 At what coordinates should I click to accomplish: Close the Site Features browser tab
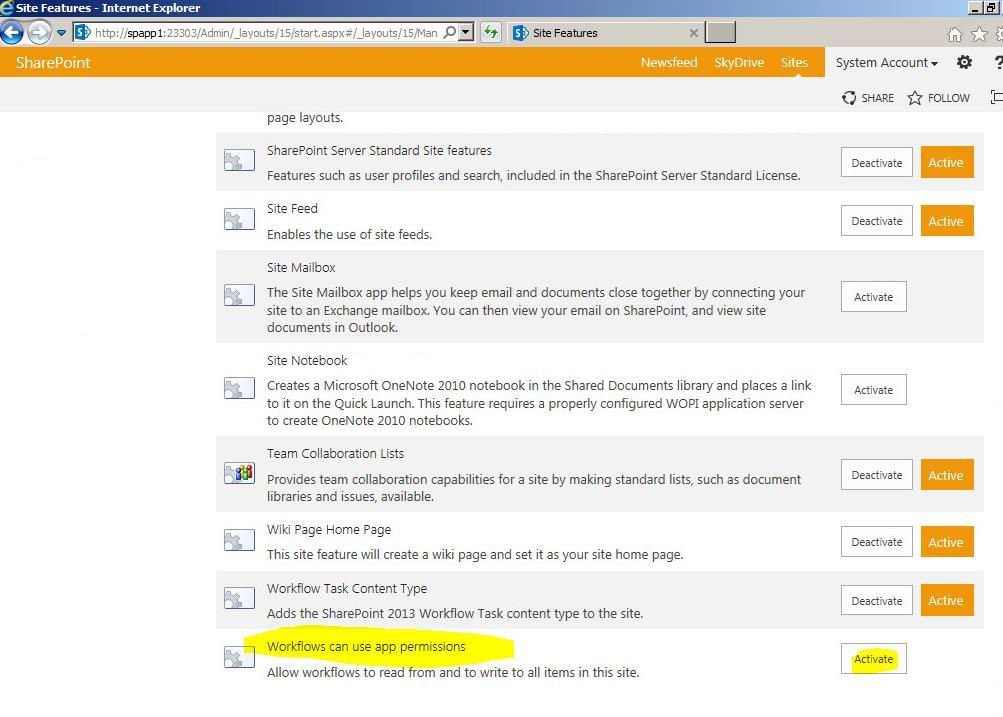point(693,33)
